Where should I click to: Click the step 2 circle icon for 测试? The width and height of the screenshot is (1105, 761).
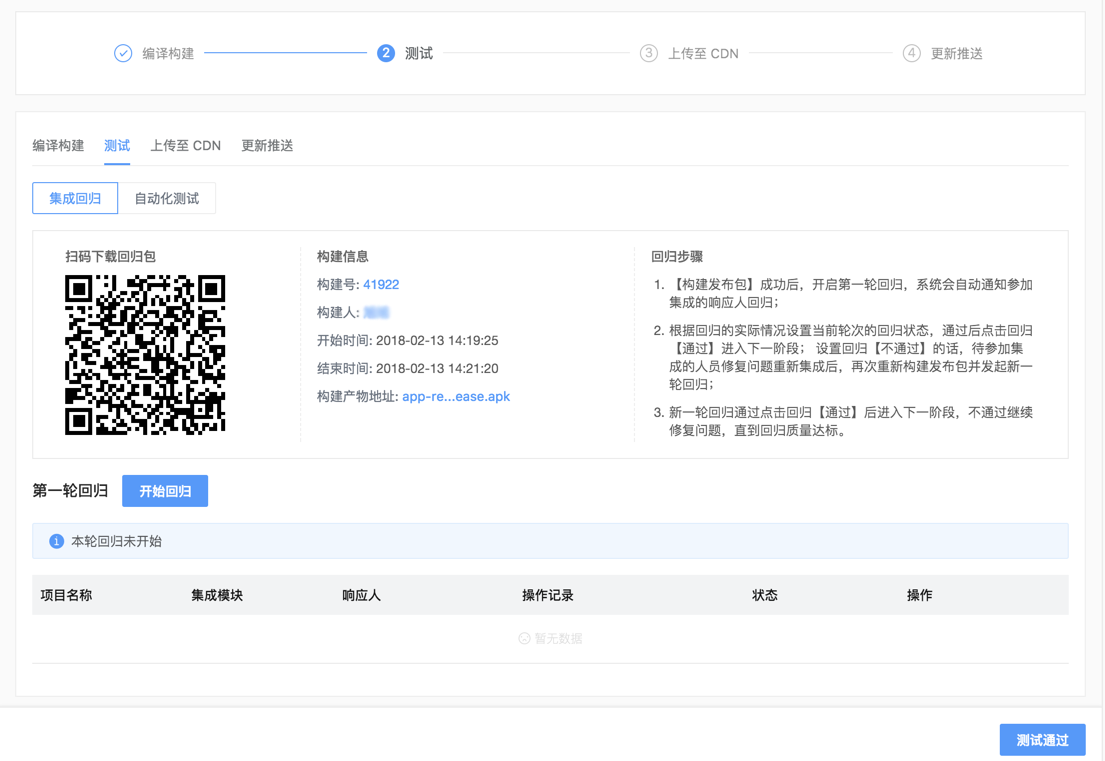click(x=385, y=54)
